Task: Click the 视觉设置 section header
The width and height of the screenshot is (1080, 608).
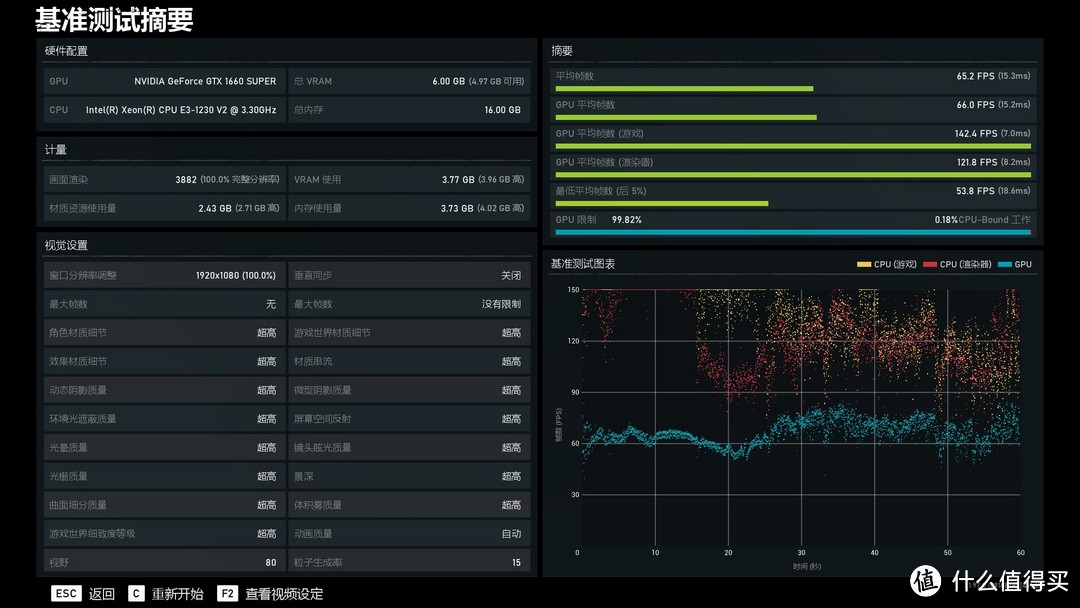Action: (66, 245)
